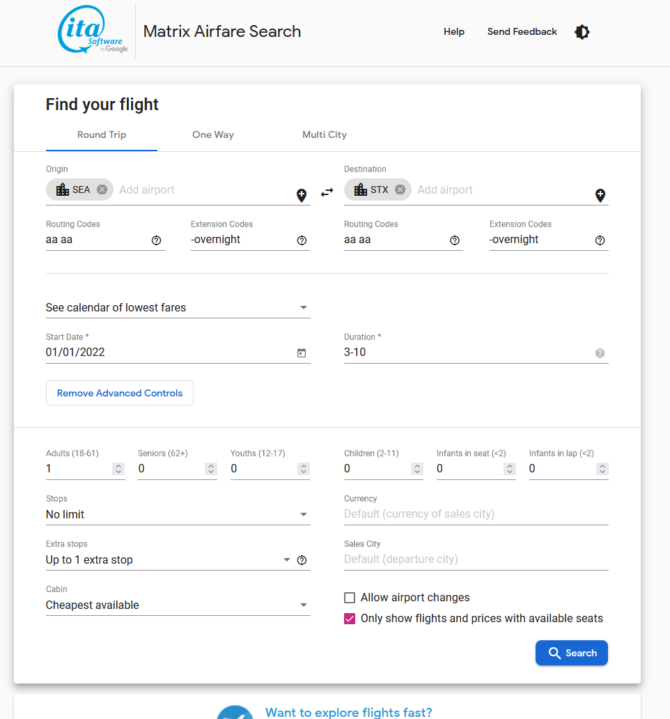Enable Allow airport changes checkbox
This screenshot has height=719, width=670.
(x=349, y=597)
